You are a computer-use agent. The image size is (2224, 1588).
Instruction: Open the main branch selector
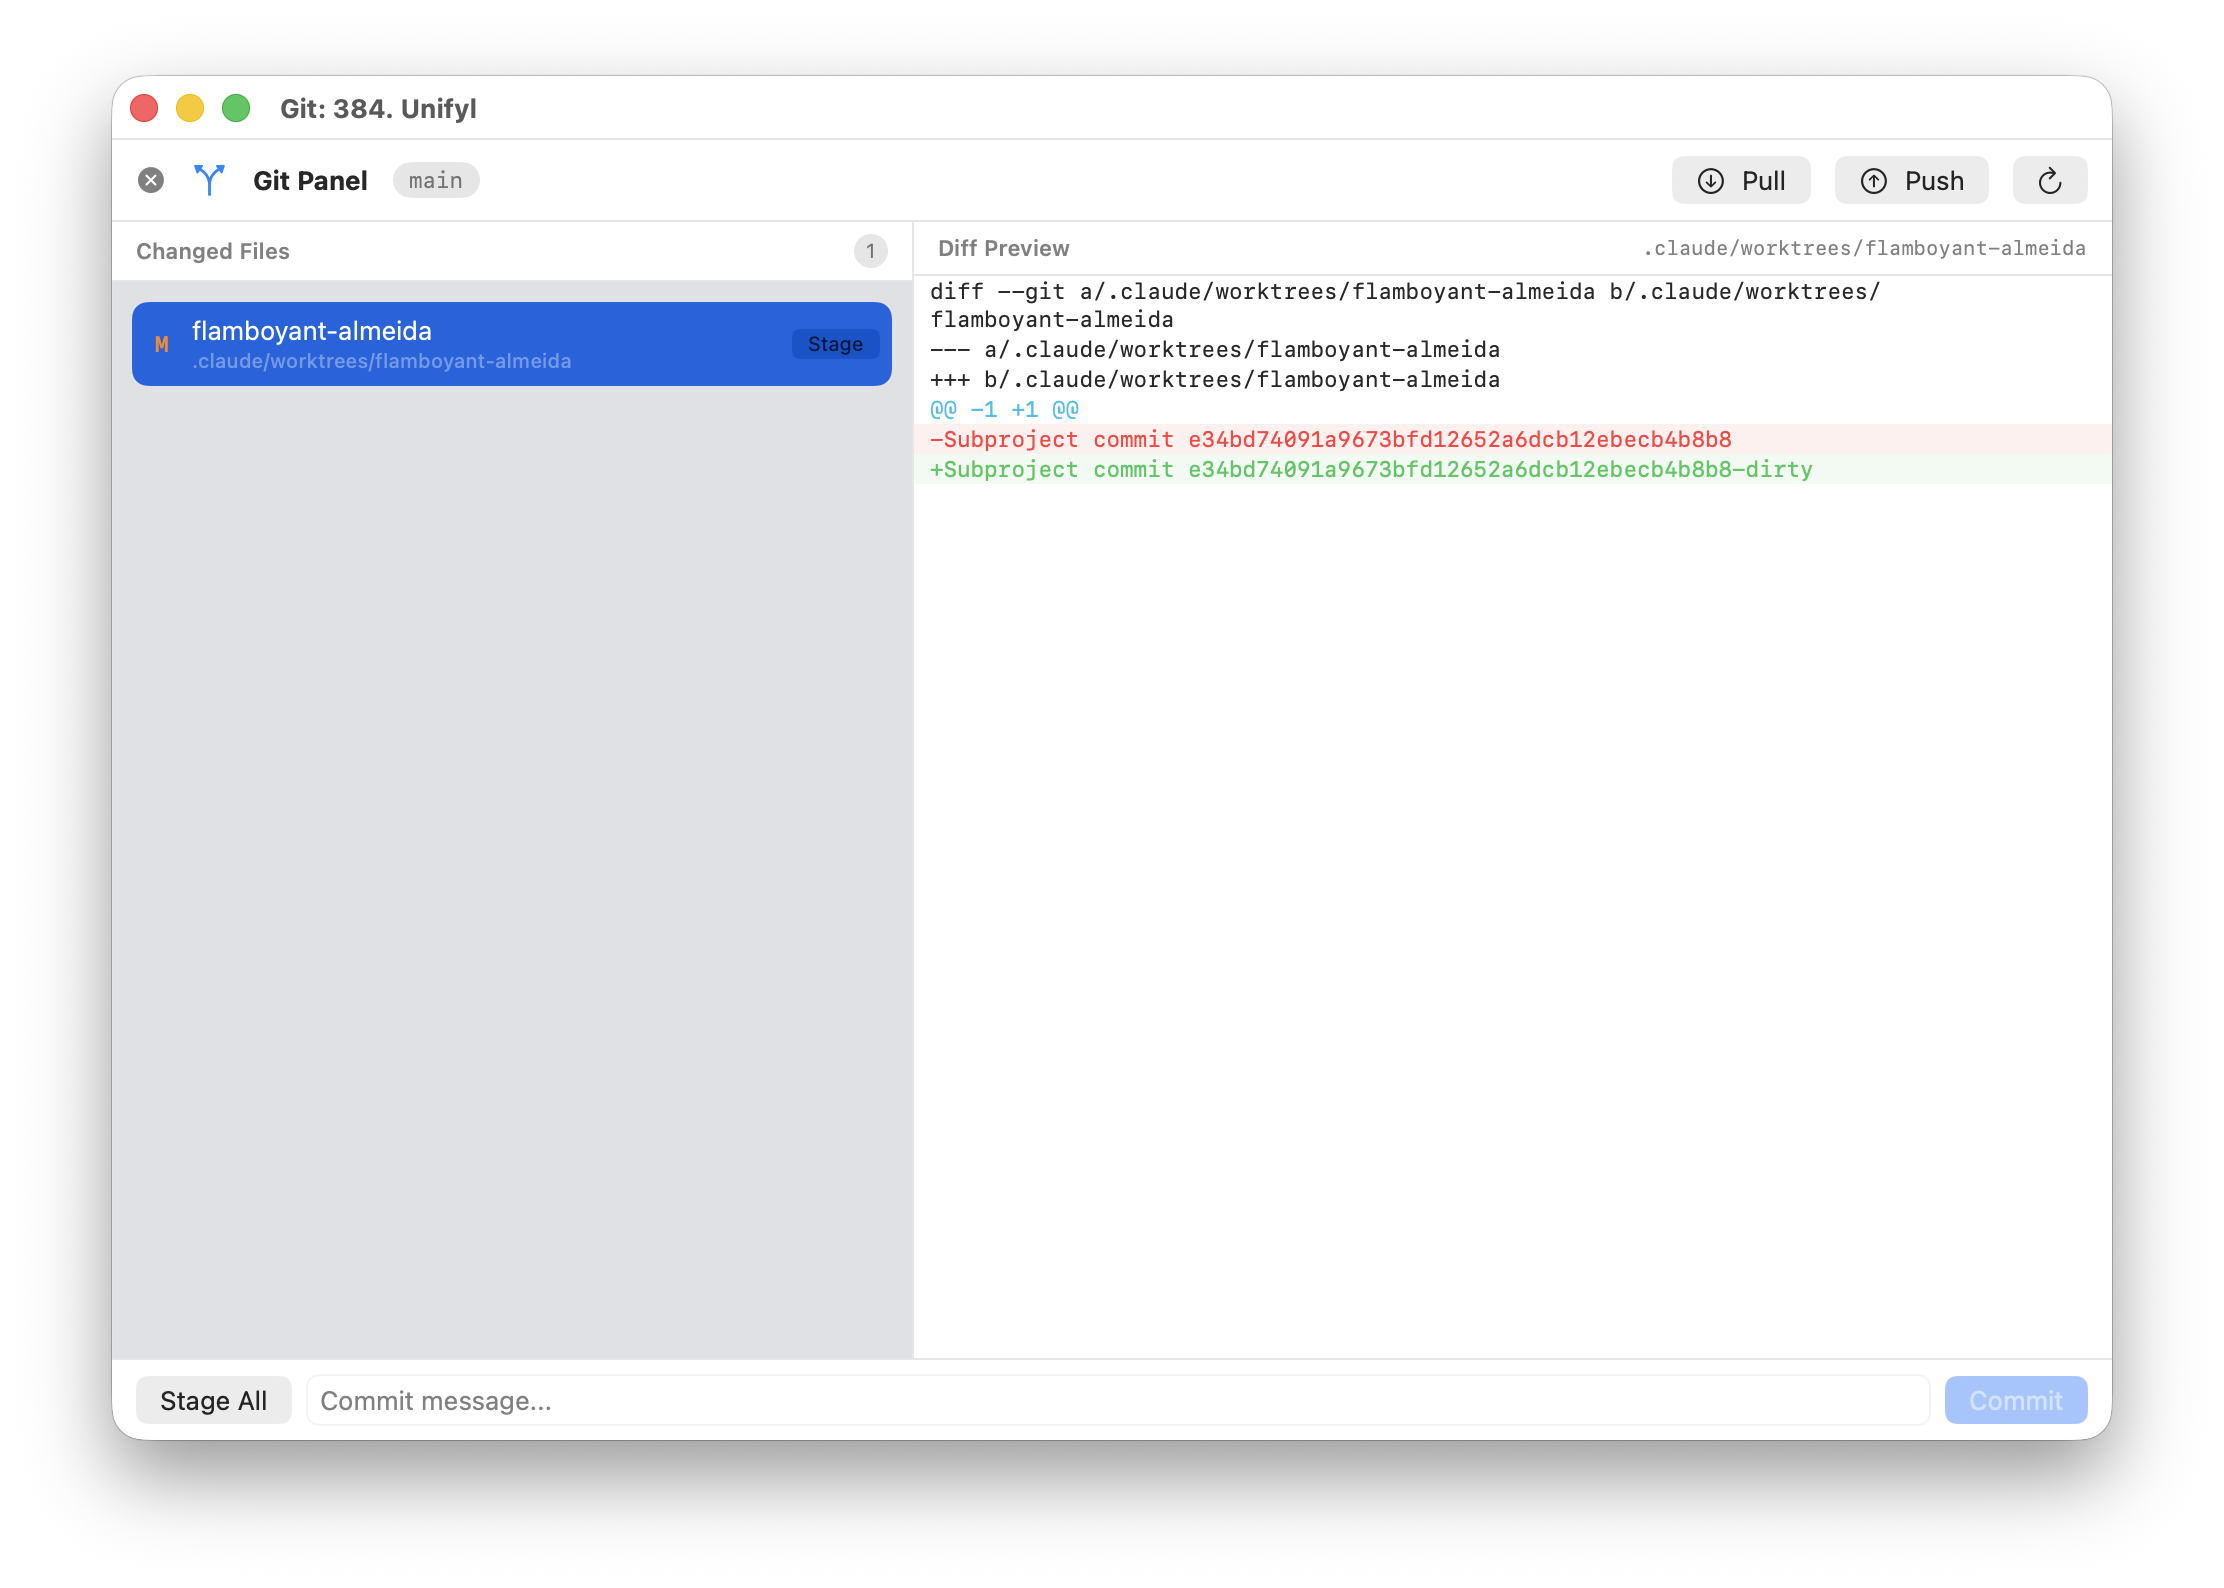[x=436, y=180]
